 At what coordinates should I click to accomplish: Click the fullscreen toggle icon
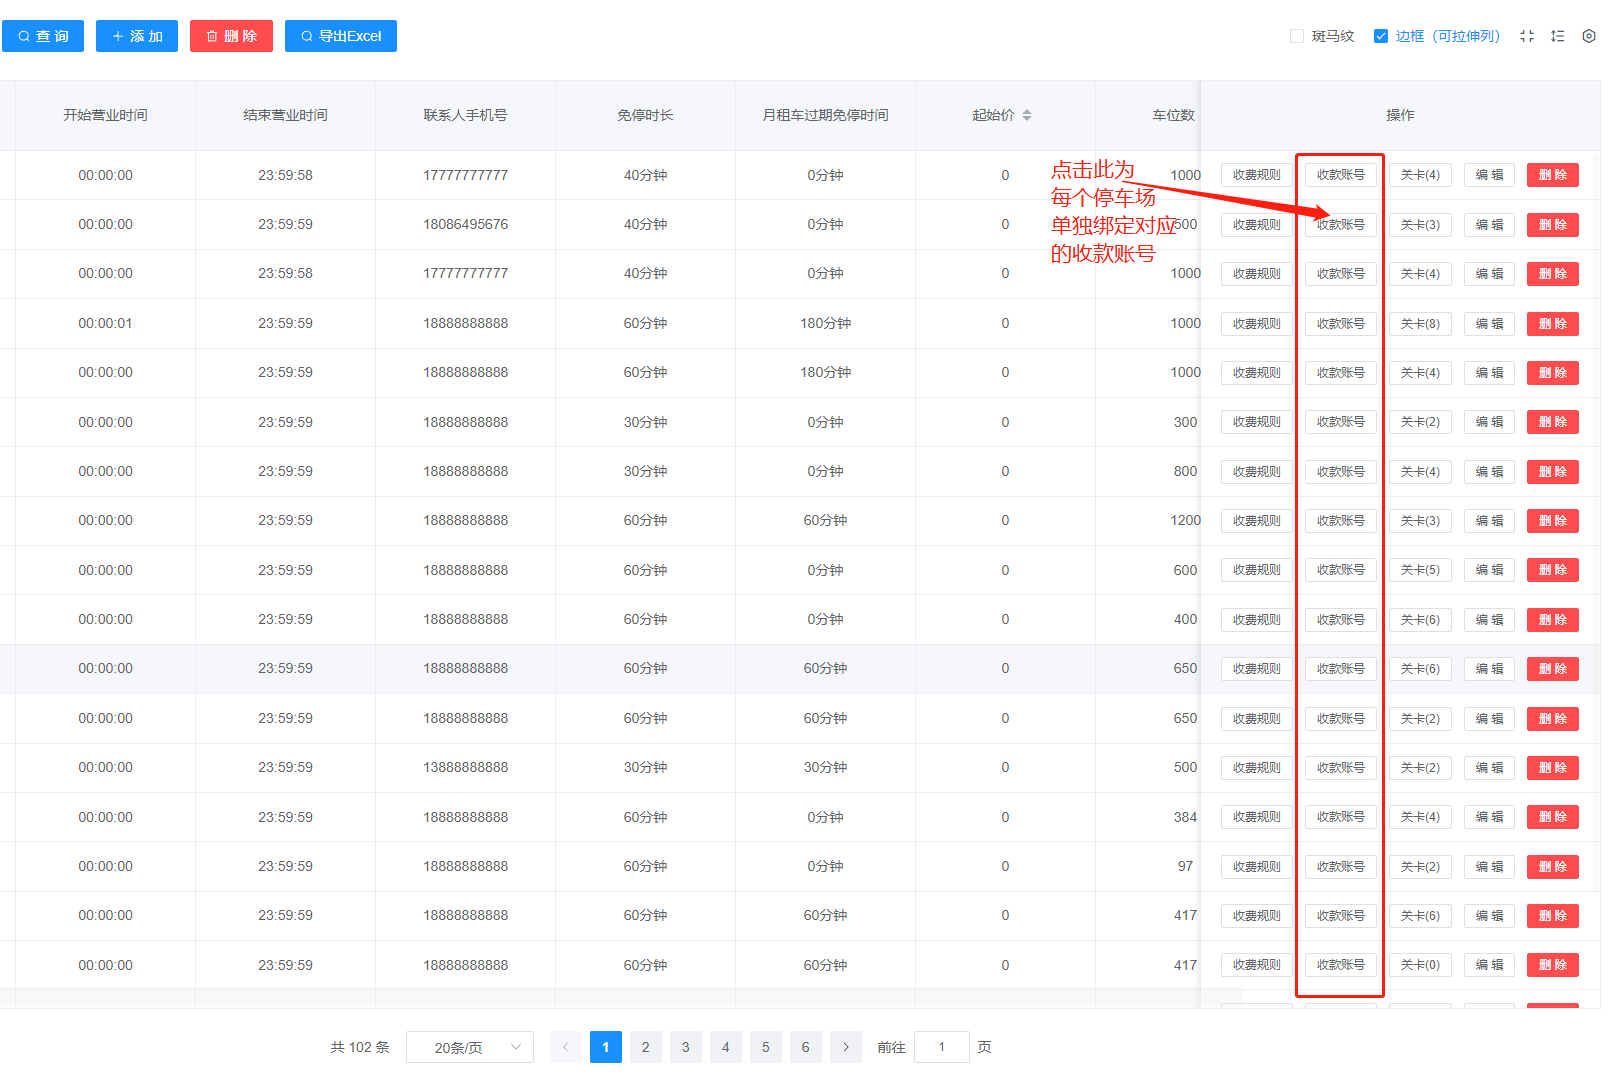(1526, 36)
